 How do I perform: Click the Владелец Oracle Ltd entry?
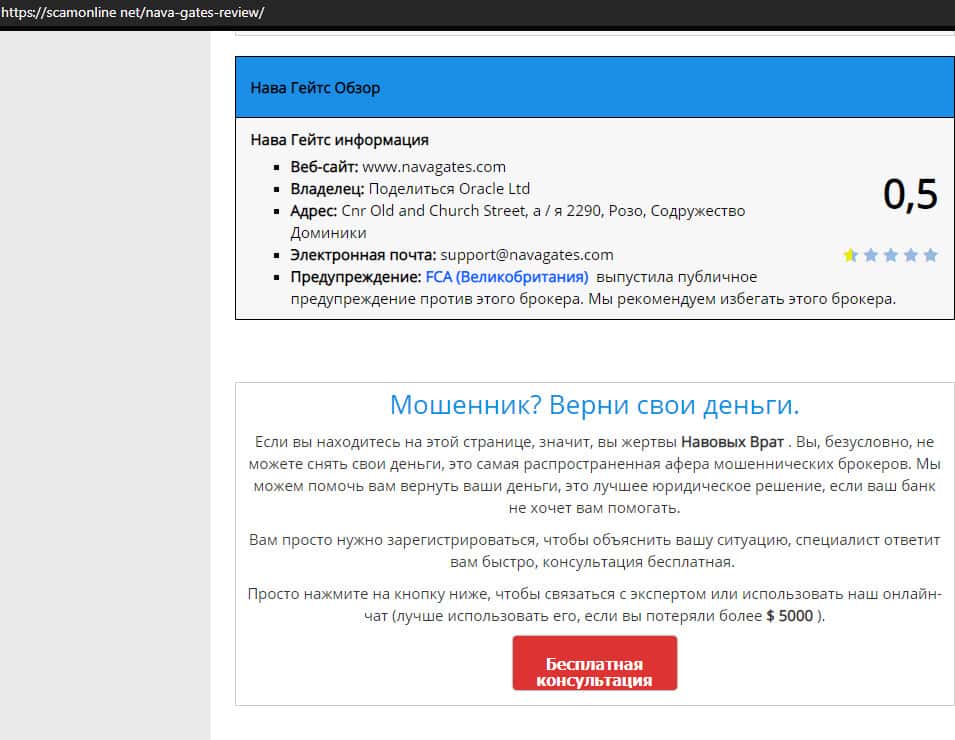pos(410,189)
